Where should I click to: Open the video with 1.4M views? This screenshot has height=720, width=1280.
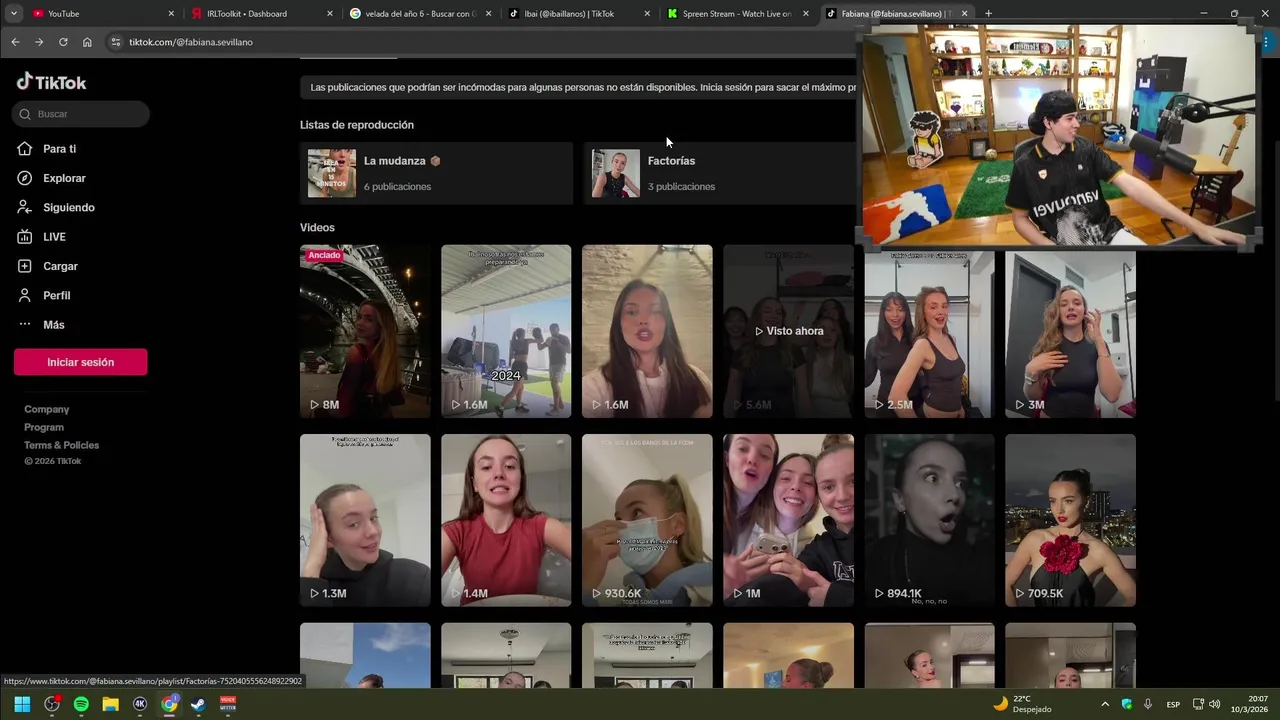[x=506, y=520]
